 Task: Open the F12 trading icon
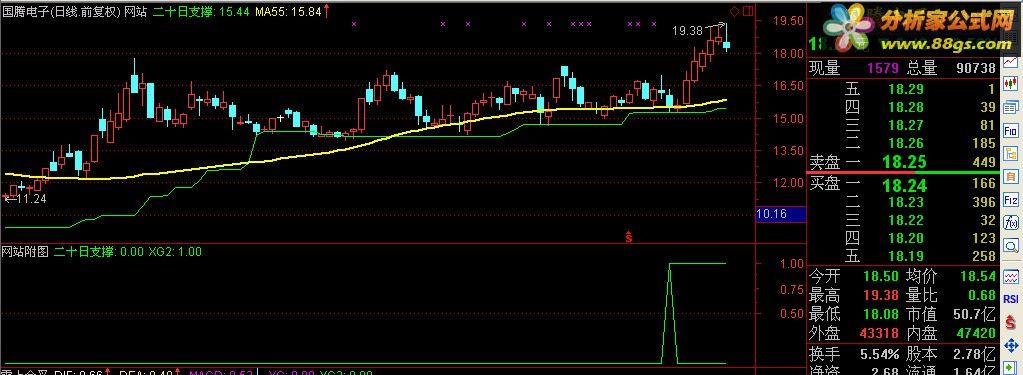1011,199
